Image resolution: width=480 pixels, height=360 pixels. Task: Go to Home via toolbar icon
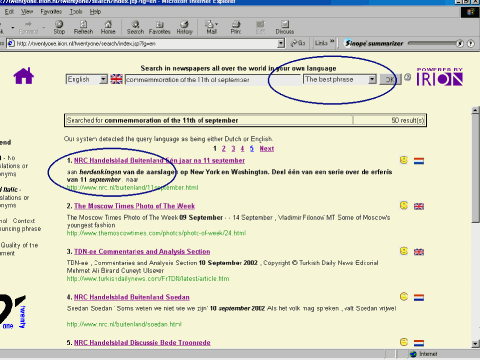click(x=108, y=27)
